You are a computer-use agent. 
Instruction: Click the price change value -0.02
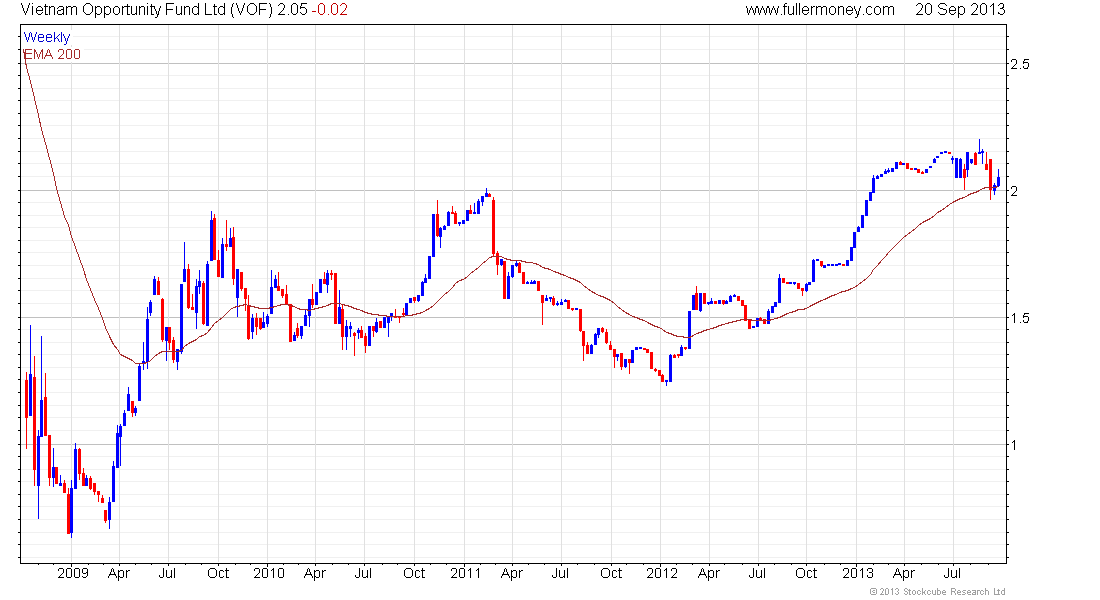330,10
